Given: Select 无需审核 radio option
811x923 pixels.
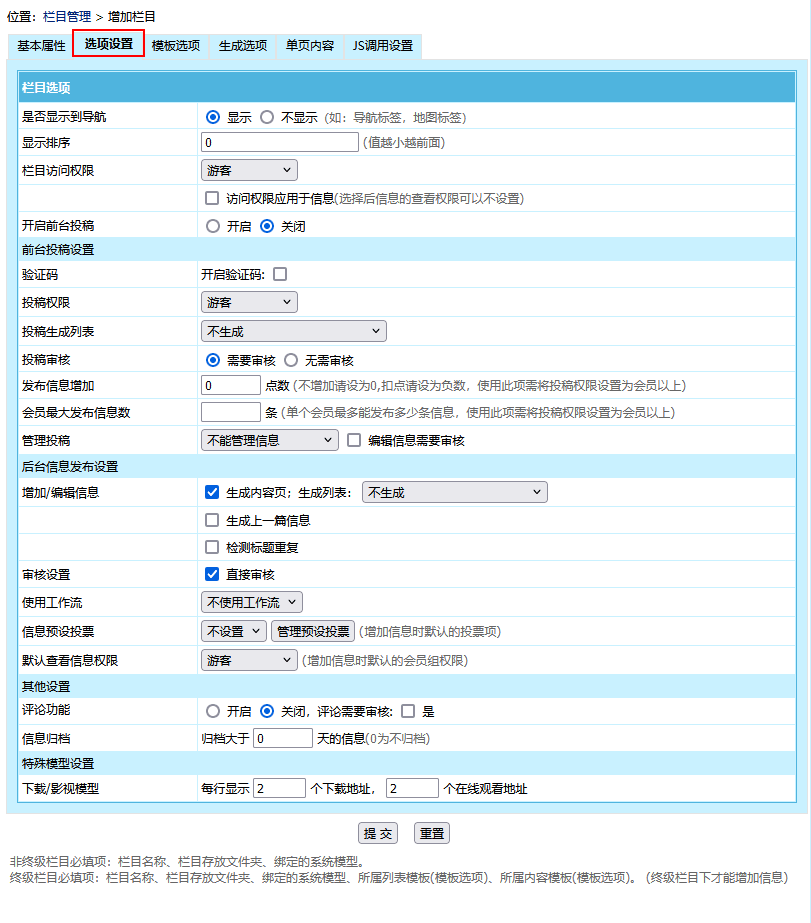Looking at the screenshot, I should pyautogui.click(x=291, y=360).
